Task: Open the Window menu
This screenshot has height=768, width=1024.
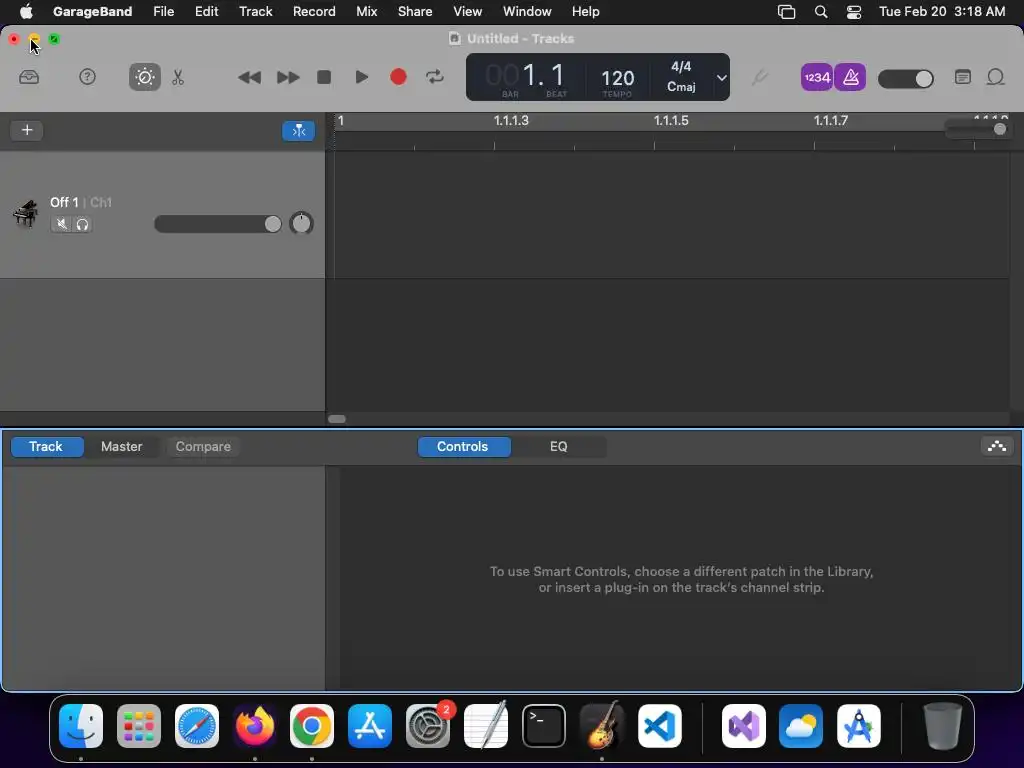Action: click(x=527, y=12)
